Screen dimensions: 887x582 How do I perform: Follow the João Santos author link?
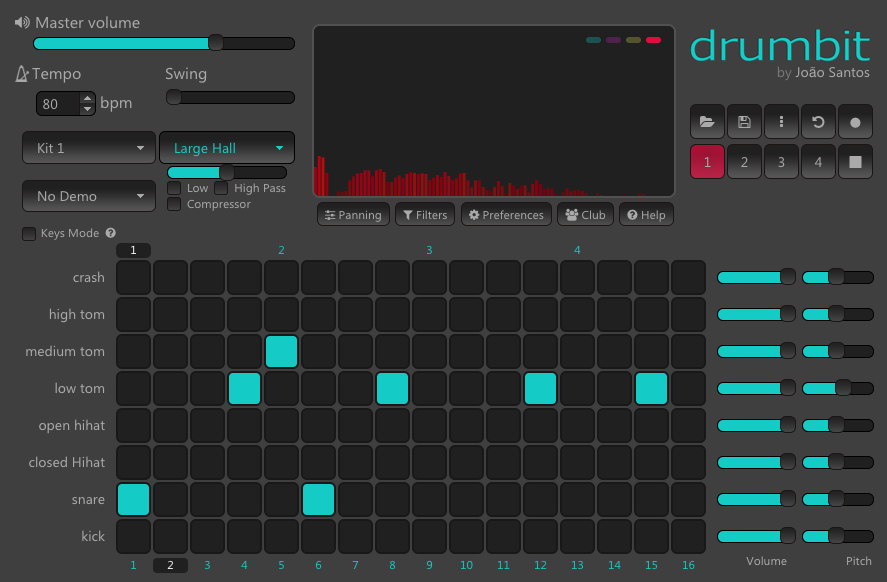point(832,73)
